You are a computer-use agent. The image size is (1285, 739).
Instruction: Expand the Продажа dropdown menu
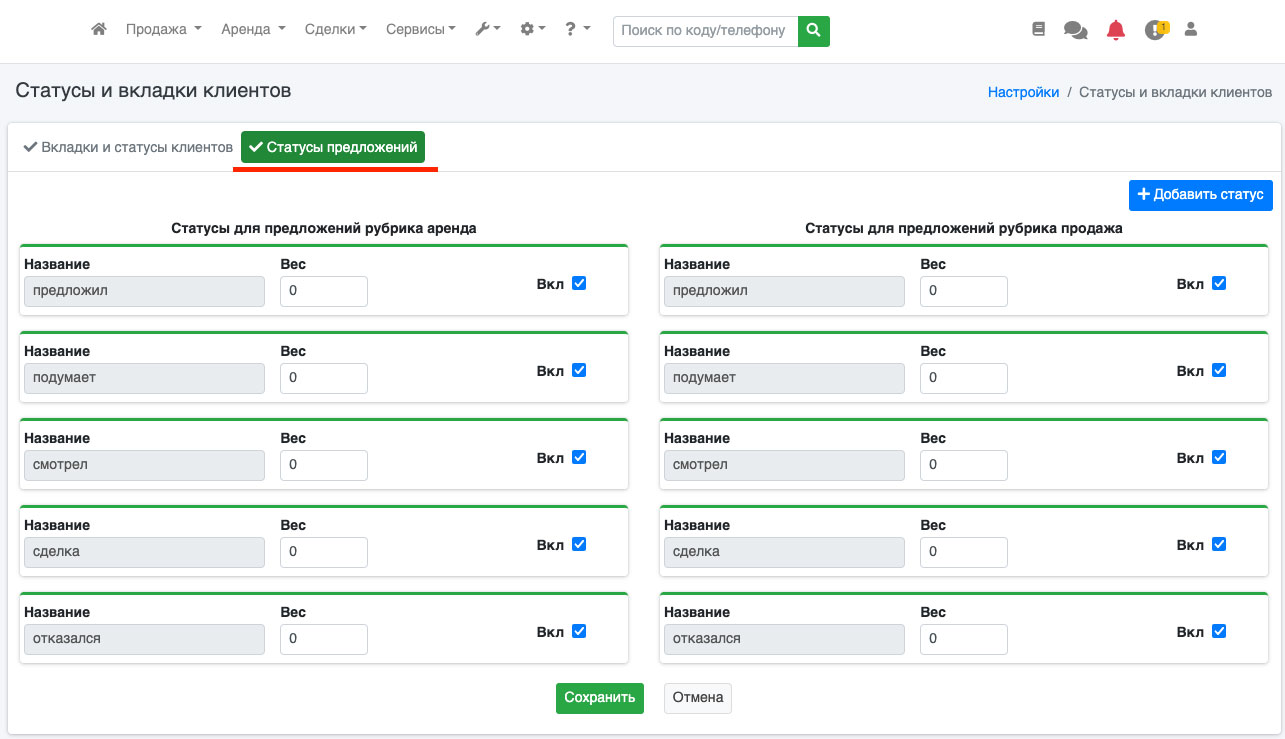[163, 30]
